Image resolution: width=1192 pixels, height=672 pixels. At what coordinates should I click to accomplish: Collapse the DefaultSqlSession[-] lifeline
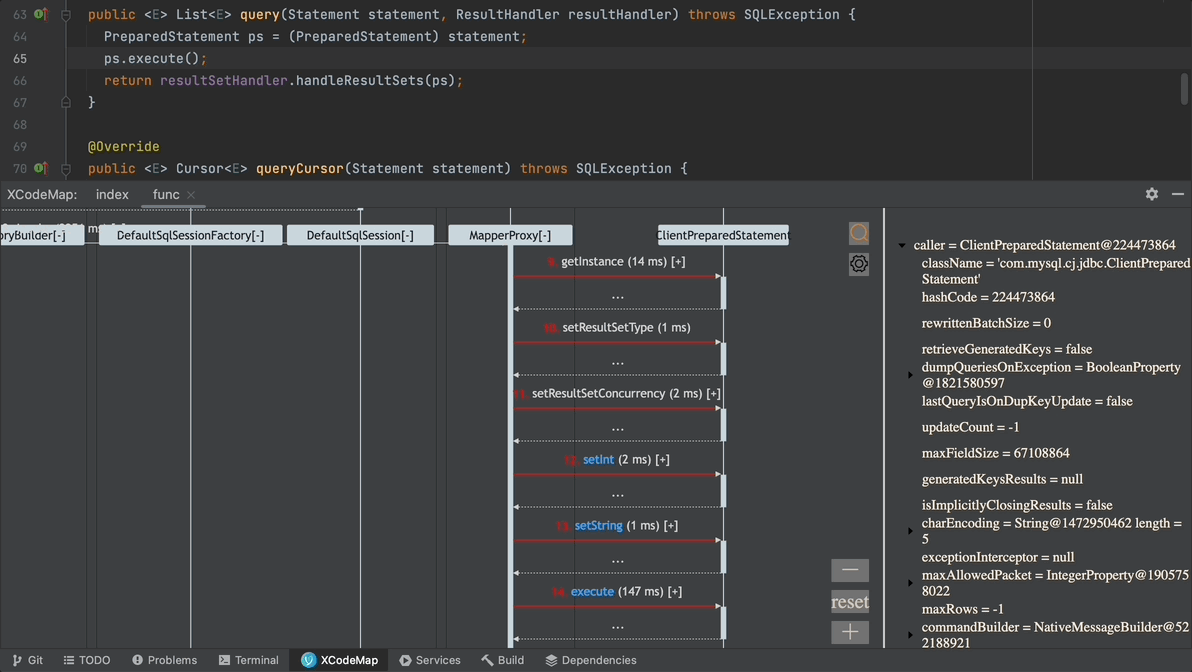[360, 235]
